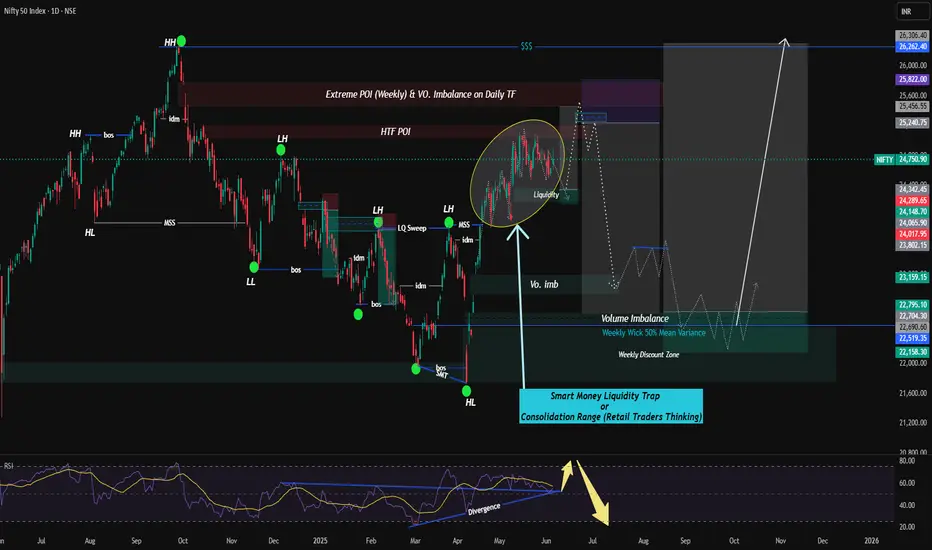Click the RSI 20.00 scale value

906,527
